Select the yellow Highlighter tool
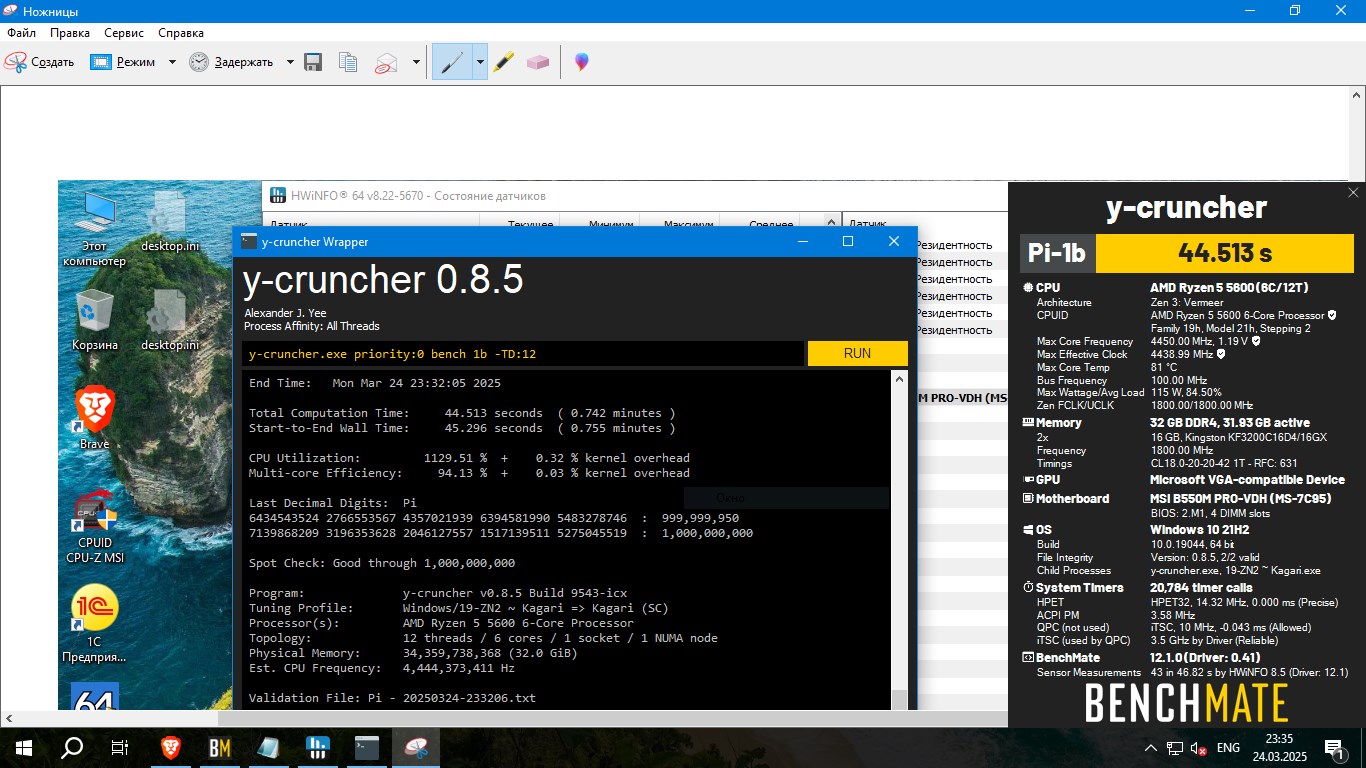The height and width of the screenshot is (768, 1366). (x=503, y=62)
